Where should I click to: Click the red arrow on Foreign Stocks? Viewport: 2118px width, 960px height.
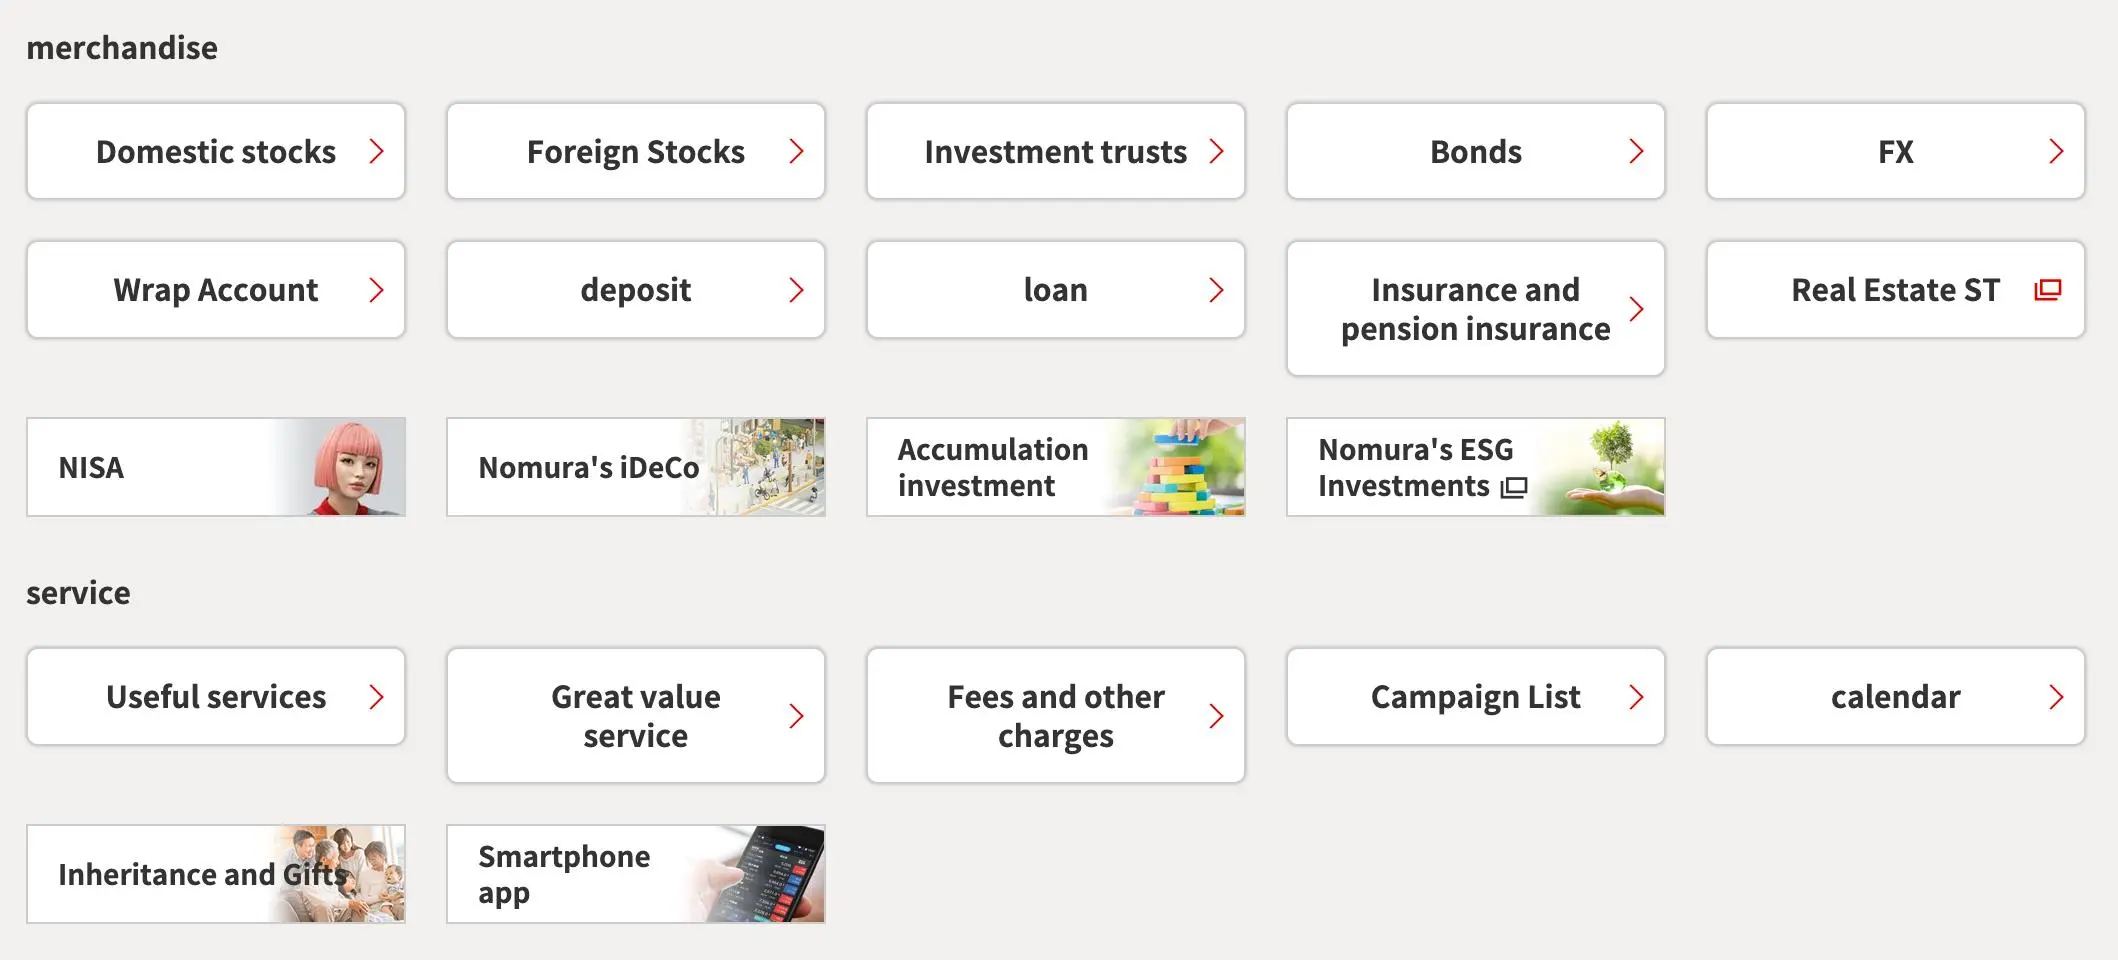click(x=797, y=151)
